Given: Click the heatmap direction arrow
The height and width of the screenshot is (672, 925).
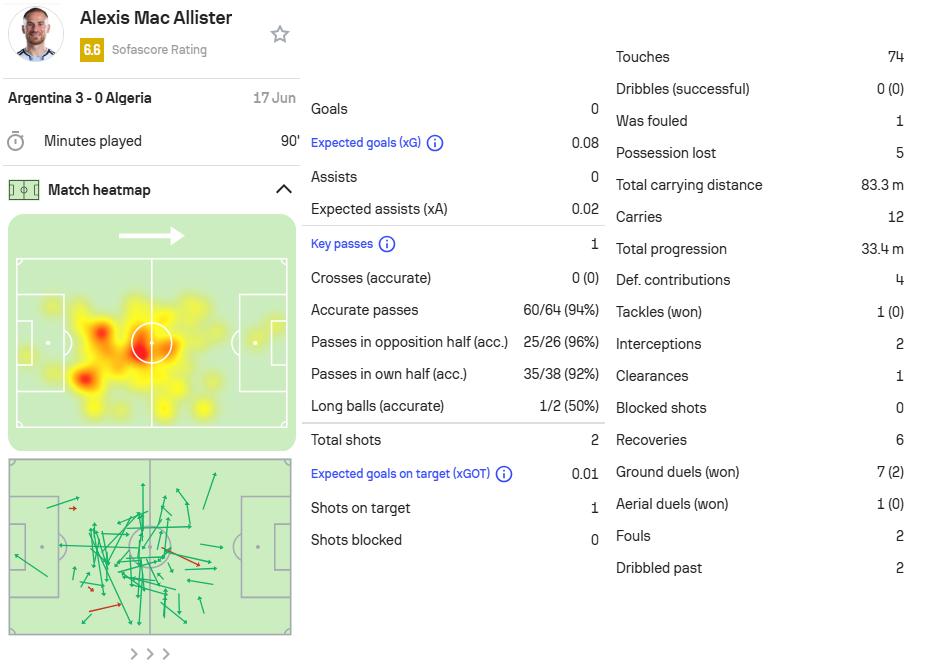Looking at the screenshot, I should pos(152,236).
